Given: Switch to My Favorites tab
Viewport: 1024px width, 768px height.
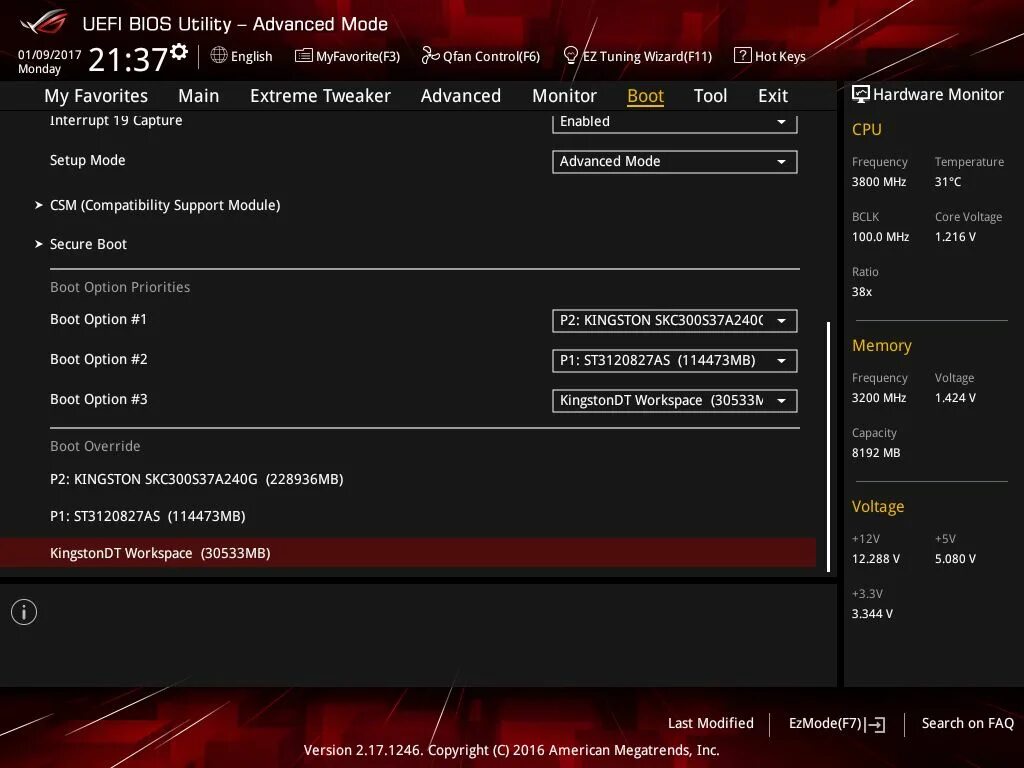Looking at the screenshot, I should (x=96, y=96).
